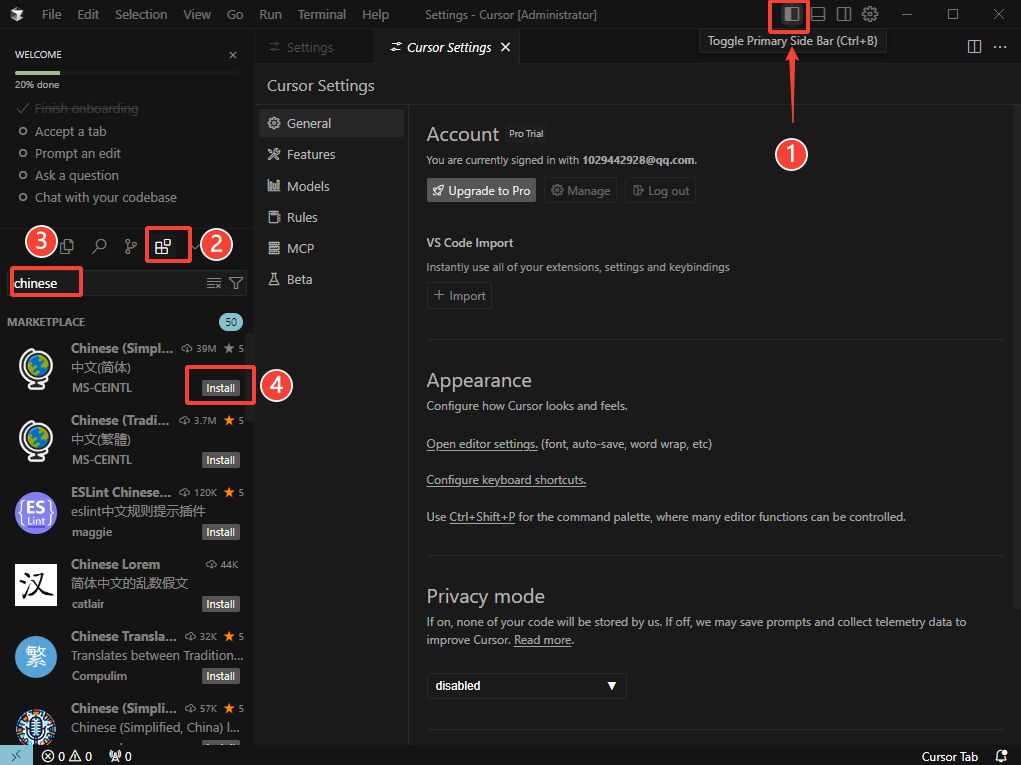Viewport: 1021px width, 765px height.
Task: Close the Cursor Settings tab
Action: 505,47
